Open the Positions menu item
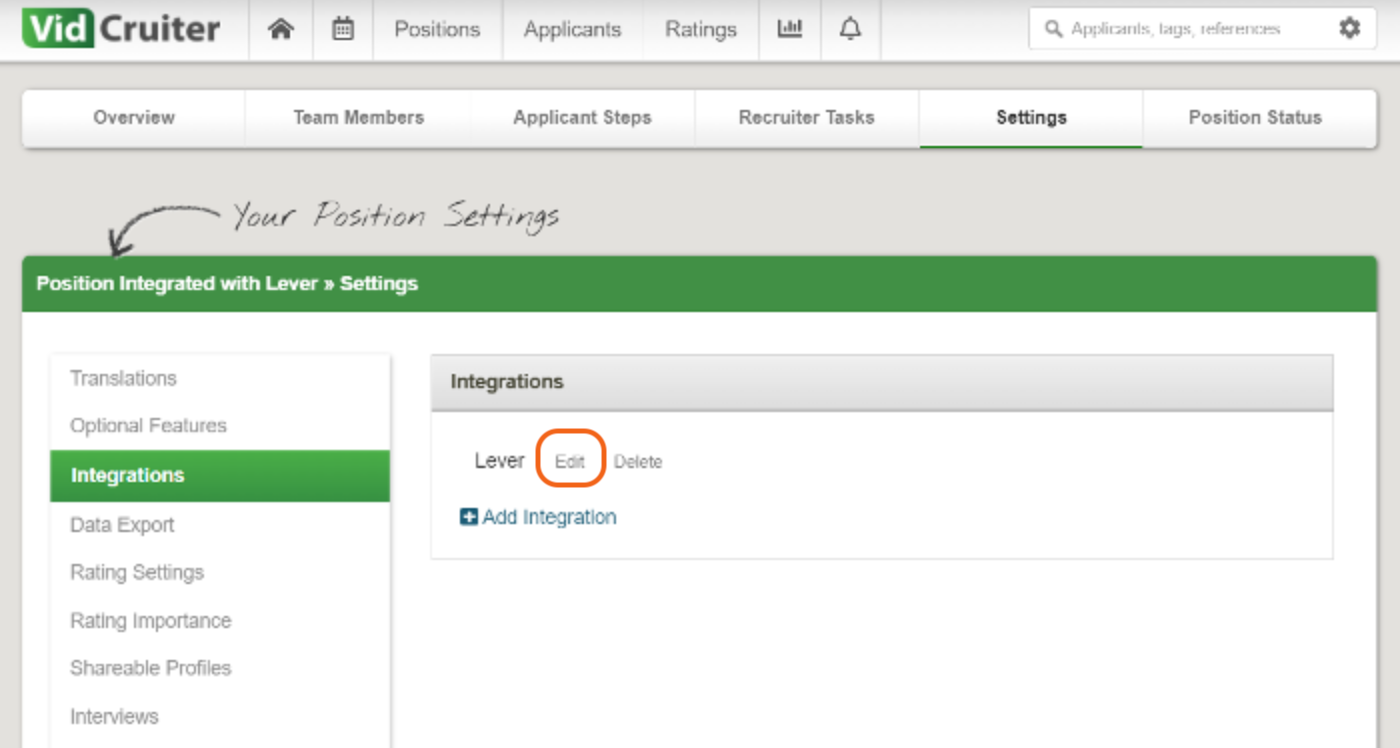This screenshot has height=748, width=1400. click(436, 29)
